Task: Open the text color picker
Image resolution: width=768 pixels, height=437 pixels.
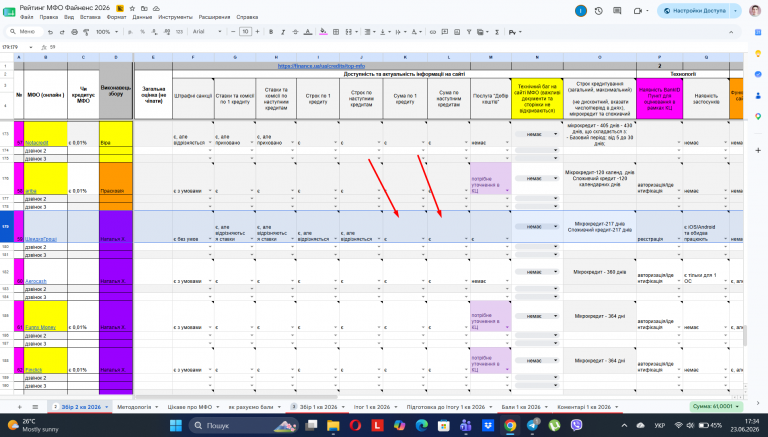Action: pyautogui.click(x=308, y=32)
